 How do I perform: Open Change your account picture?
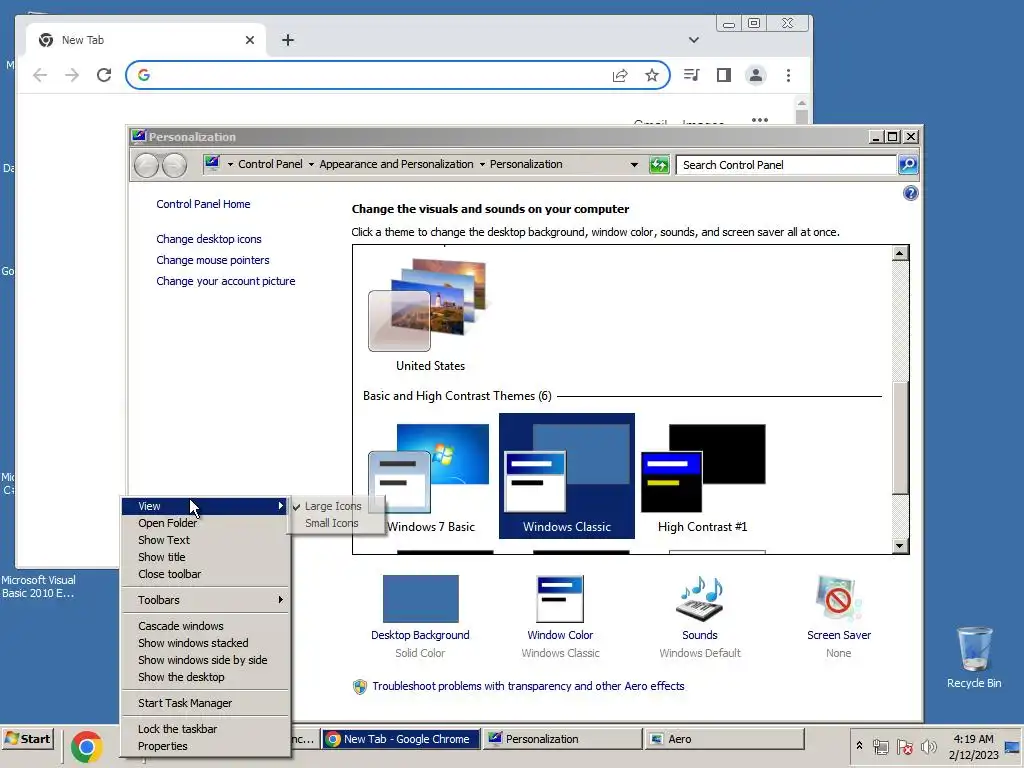225,281
